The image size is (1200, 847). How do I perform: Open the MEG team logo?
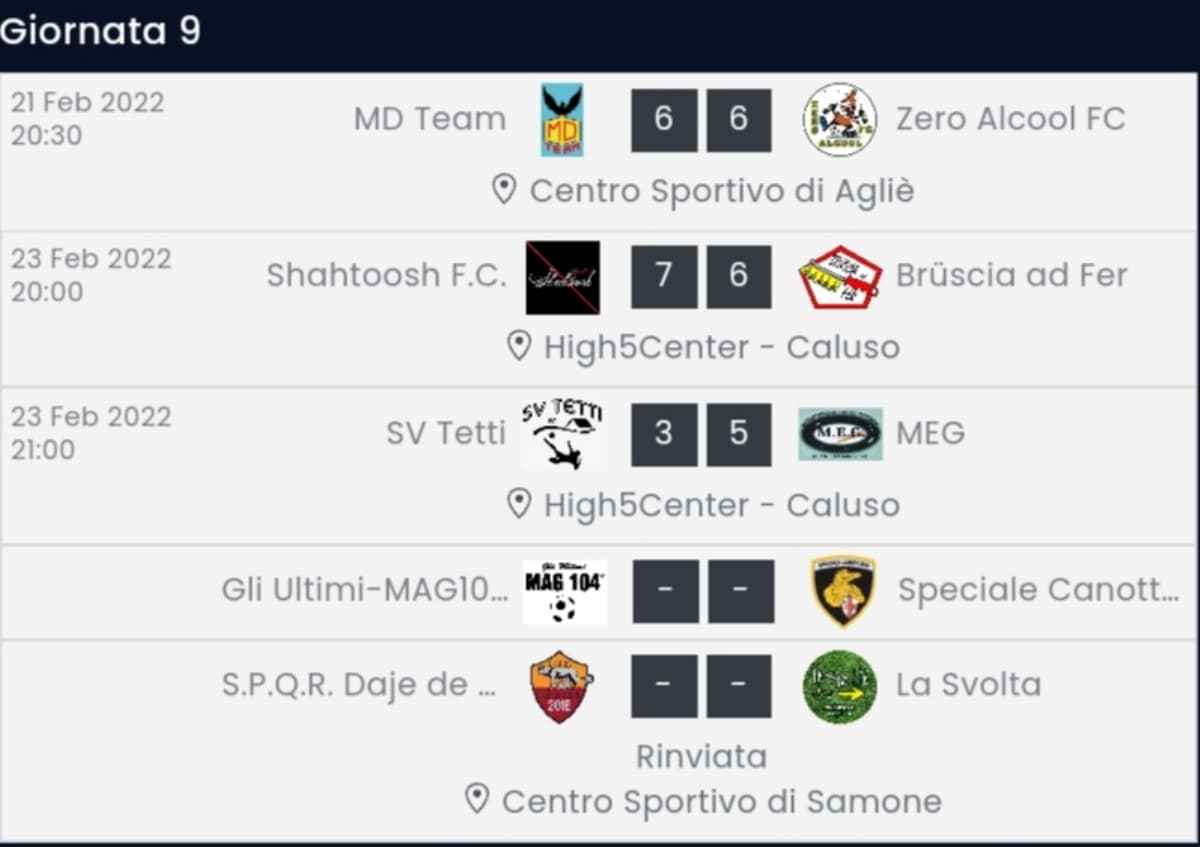840,434
